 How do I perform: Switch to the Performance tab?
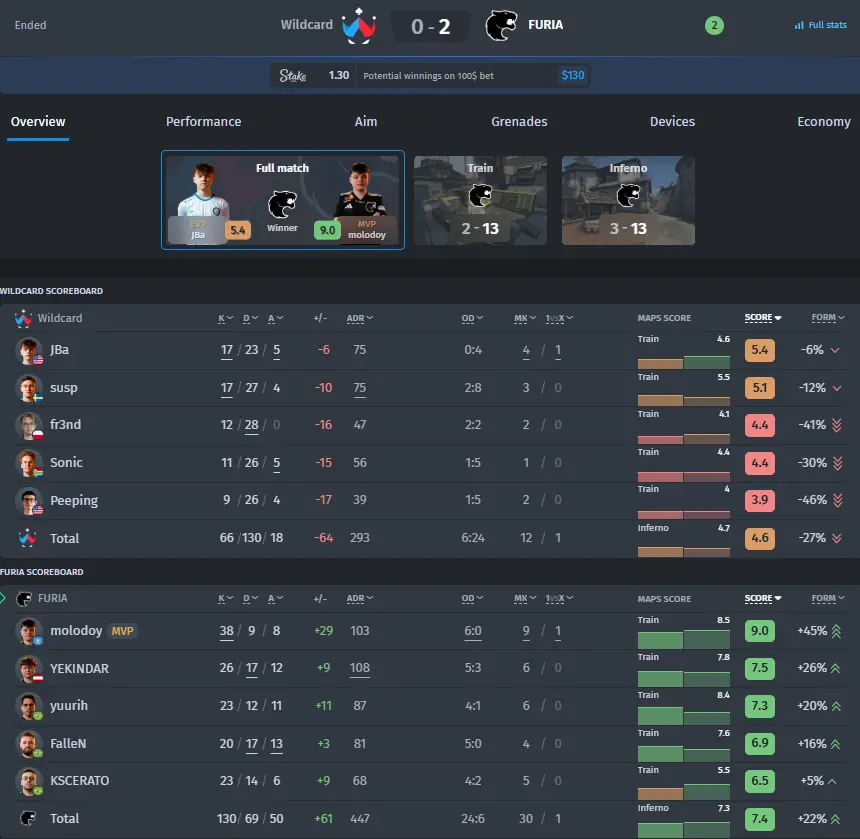click(x=203, y=122)
